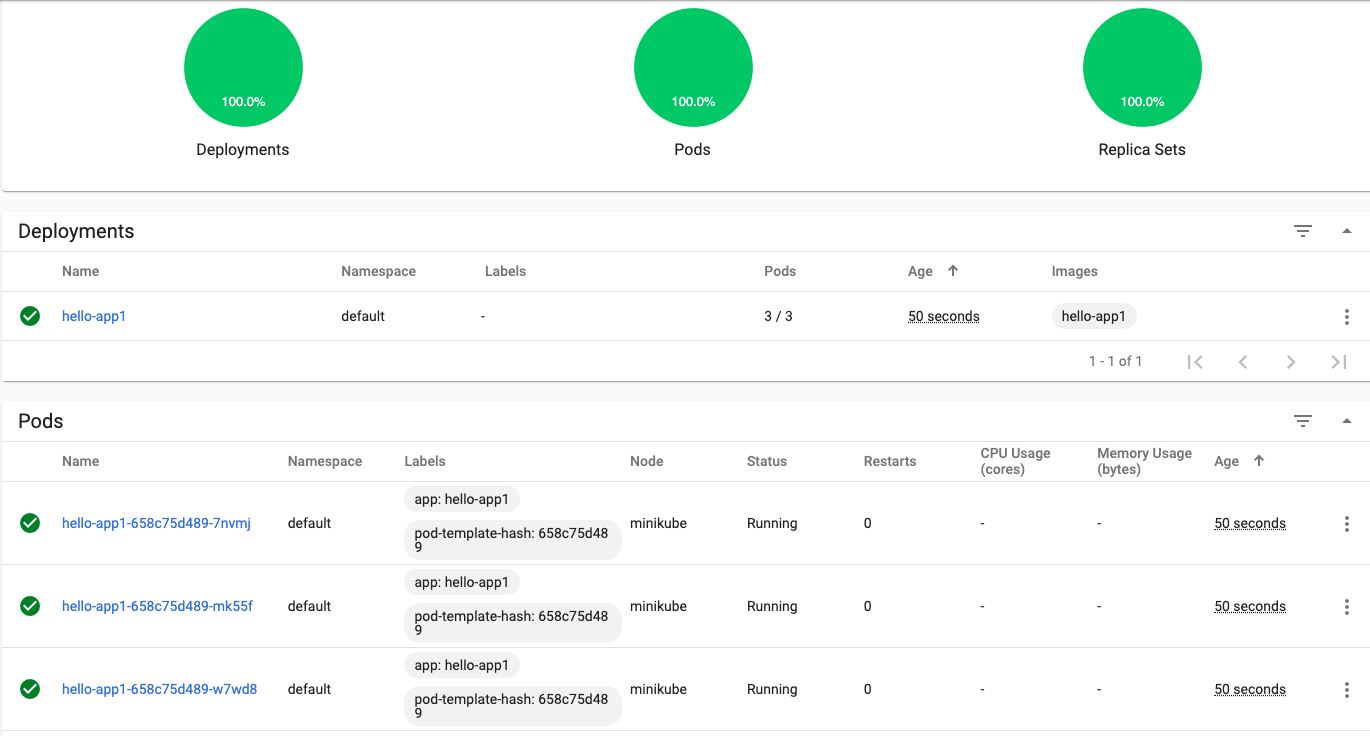Sort deployments by Age column arrow

(952, 271)
